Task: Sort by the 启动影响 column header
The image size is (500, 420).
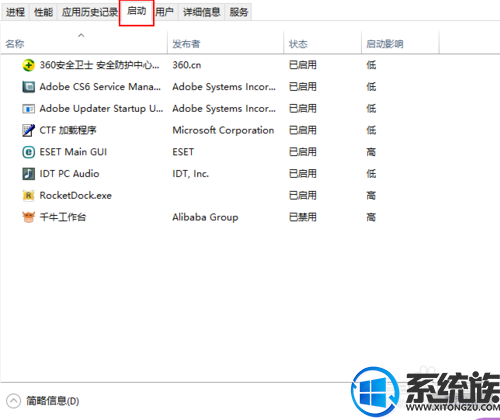Action: (x=385, y=44)
